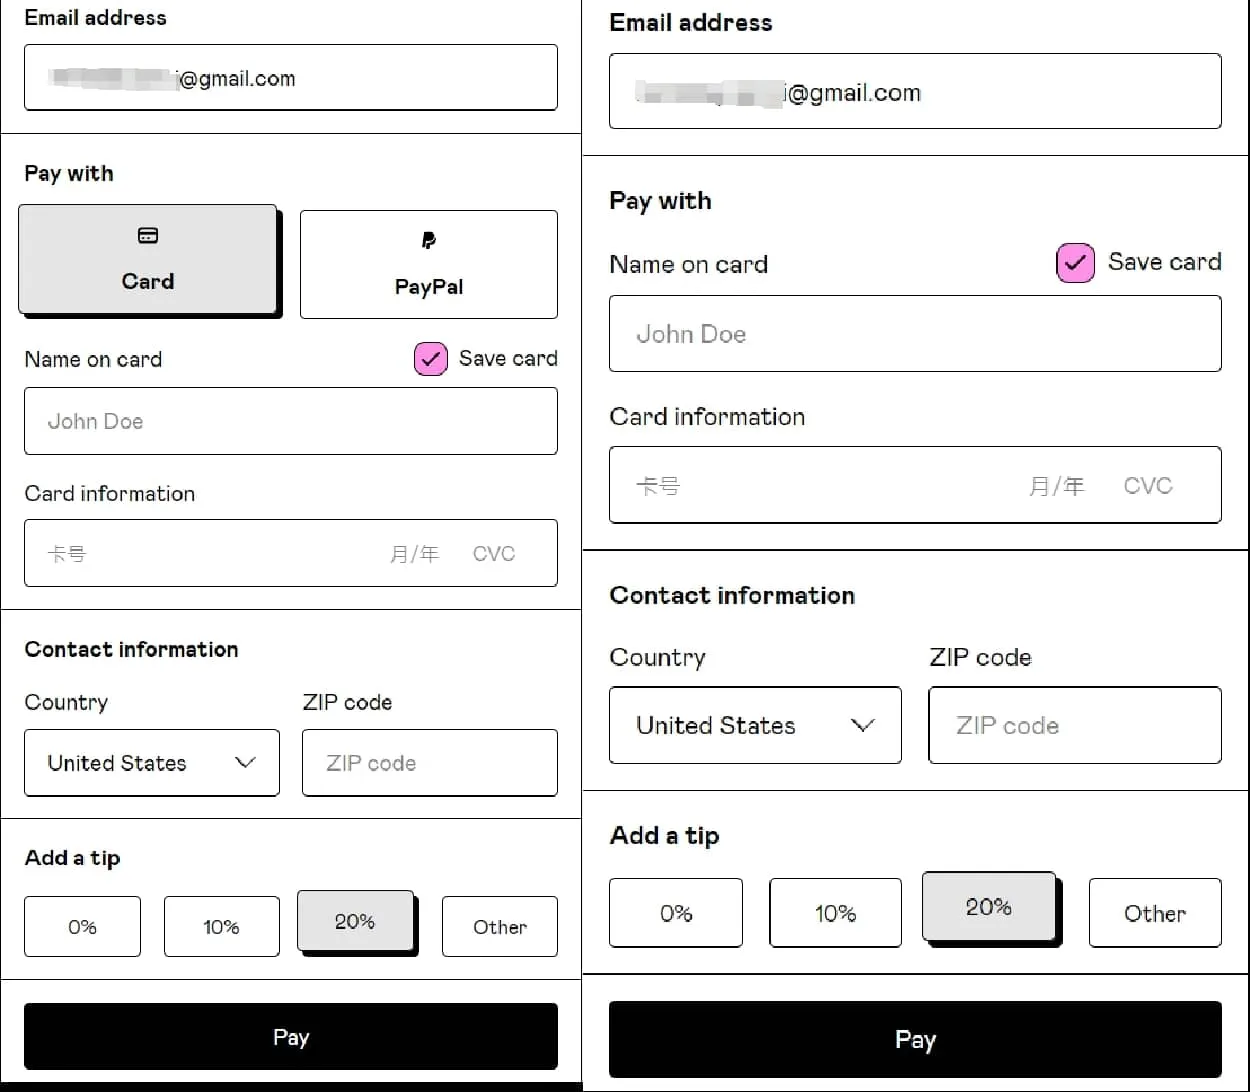1250x1092 pixels.
Task: Click the Country chevron arrow in the left form
Action: coord(245,763)
